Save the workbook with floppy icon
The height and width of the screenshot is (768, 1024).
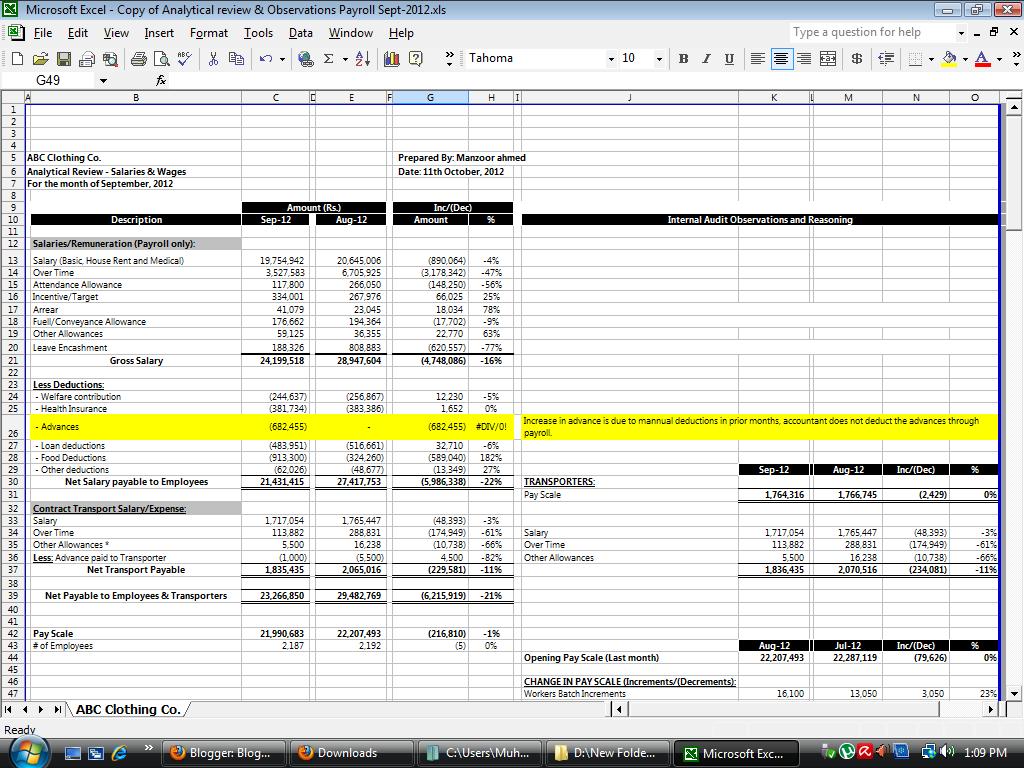click(x=63, y=59)
